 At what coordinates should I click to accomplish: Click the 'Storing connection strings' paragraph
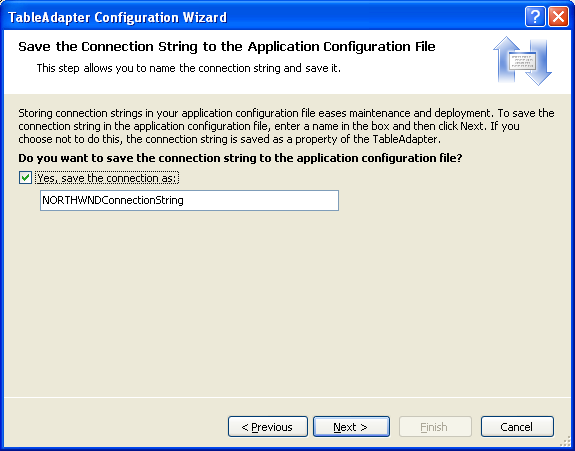tap(286, 126)
